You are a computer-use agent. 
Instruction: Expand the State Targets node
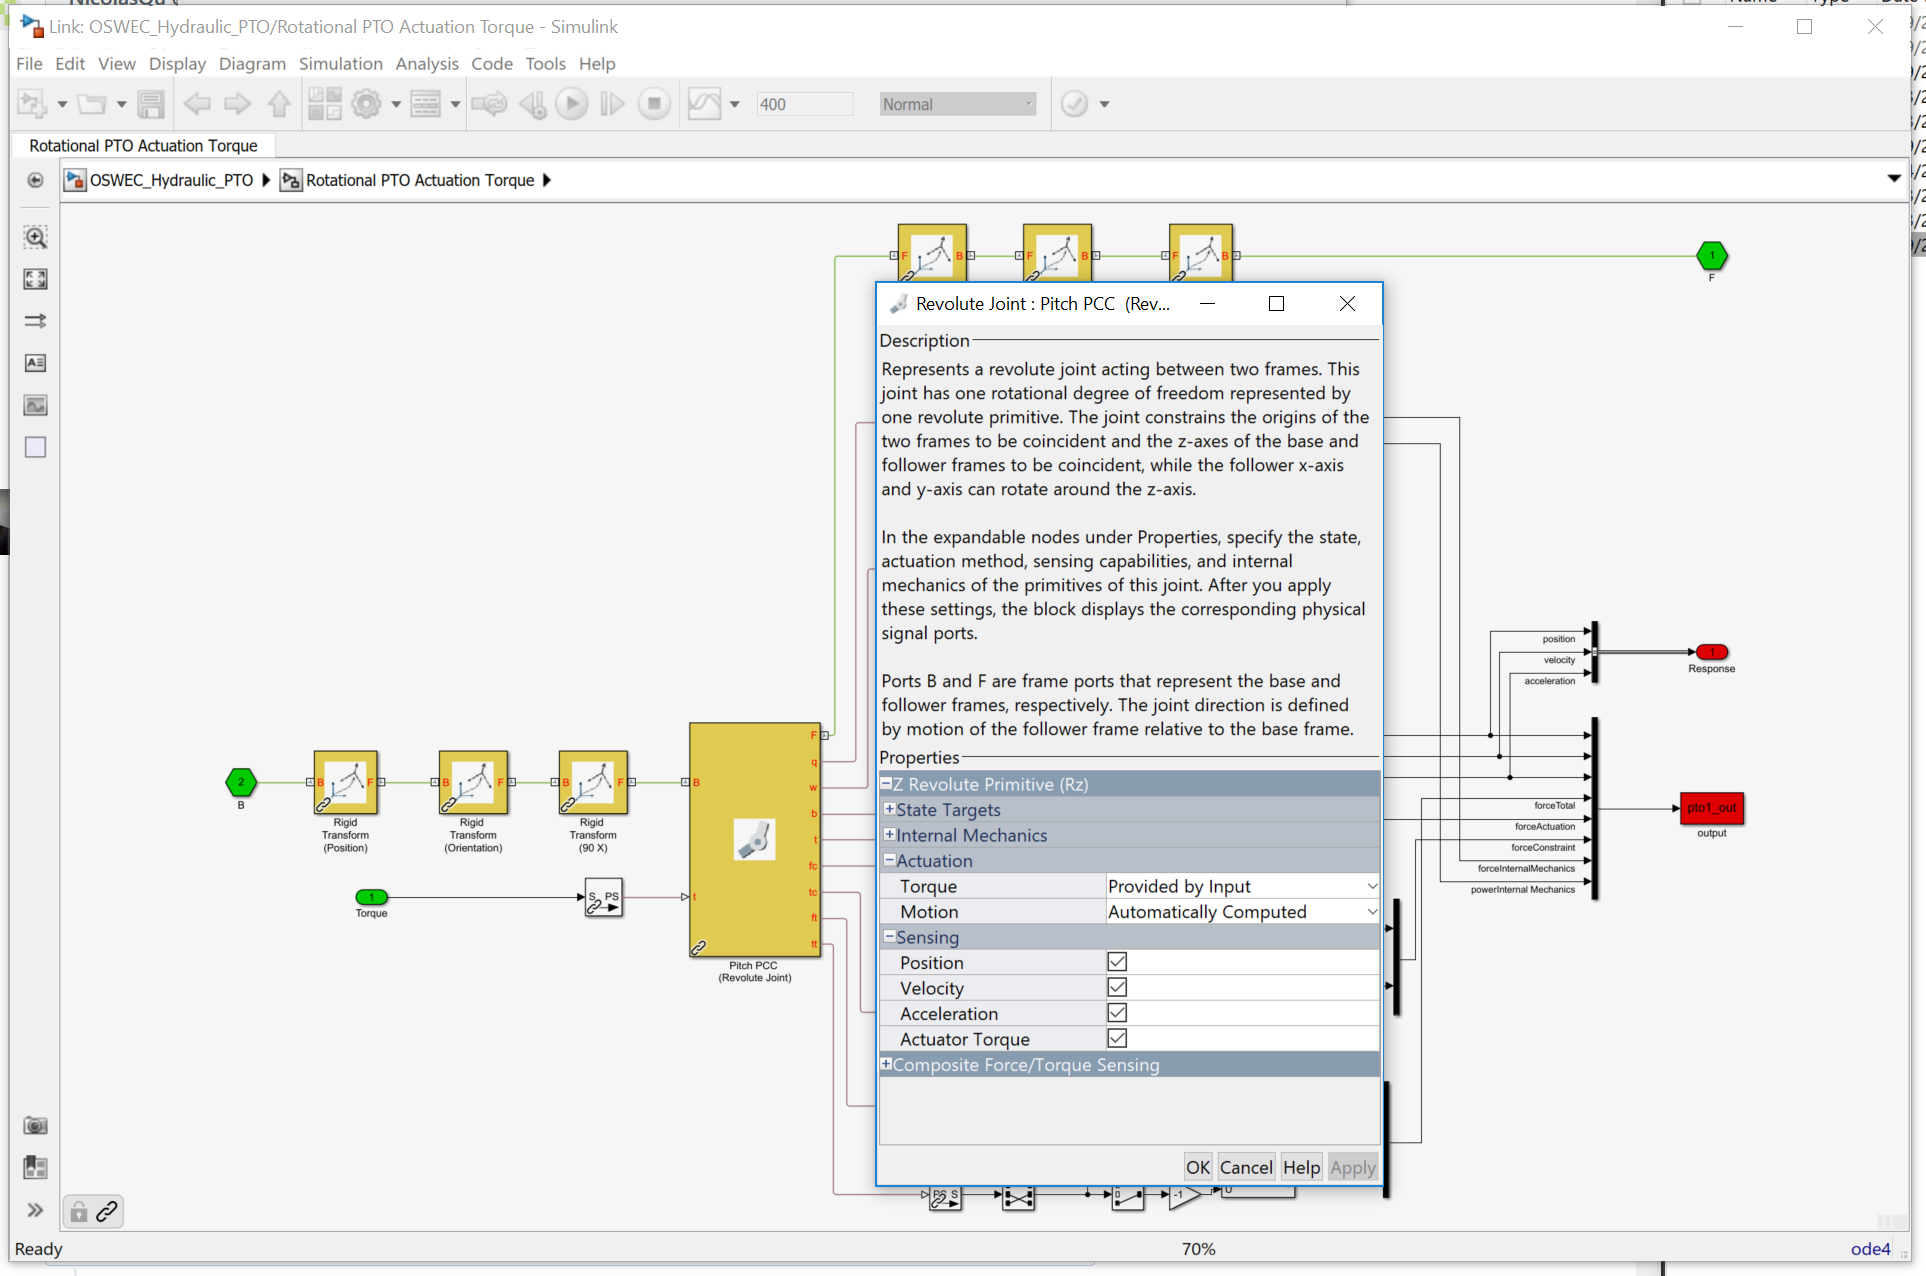(890, 809)
